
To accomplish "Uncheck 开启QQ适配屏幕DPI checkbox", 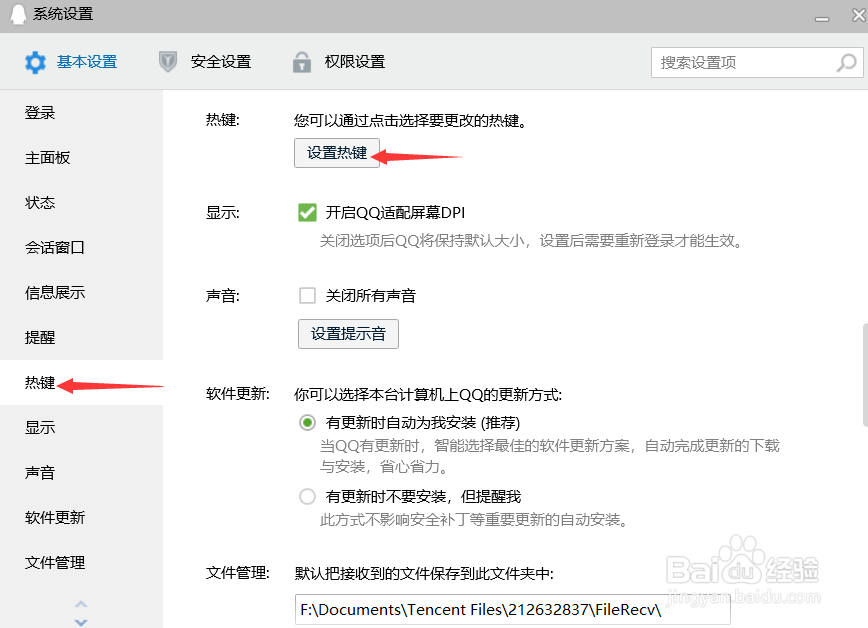I will point(307,213).
